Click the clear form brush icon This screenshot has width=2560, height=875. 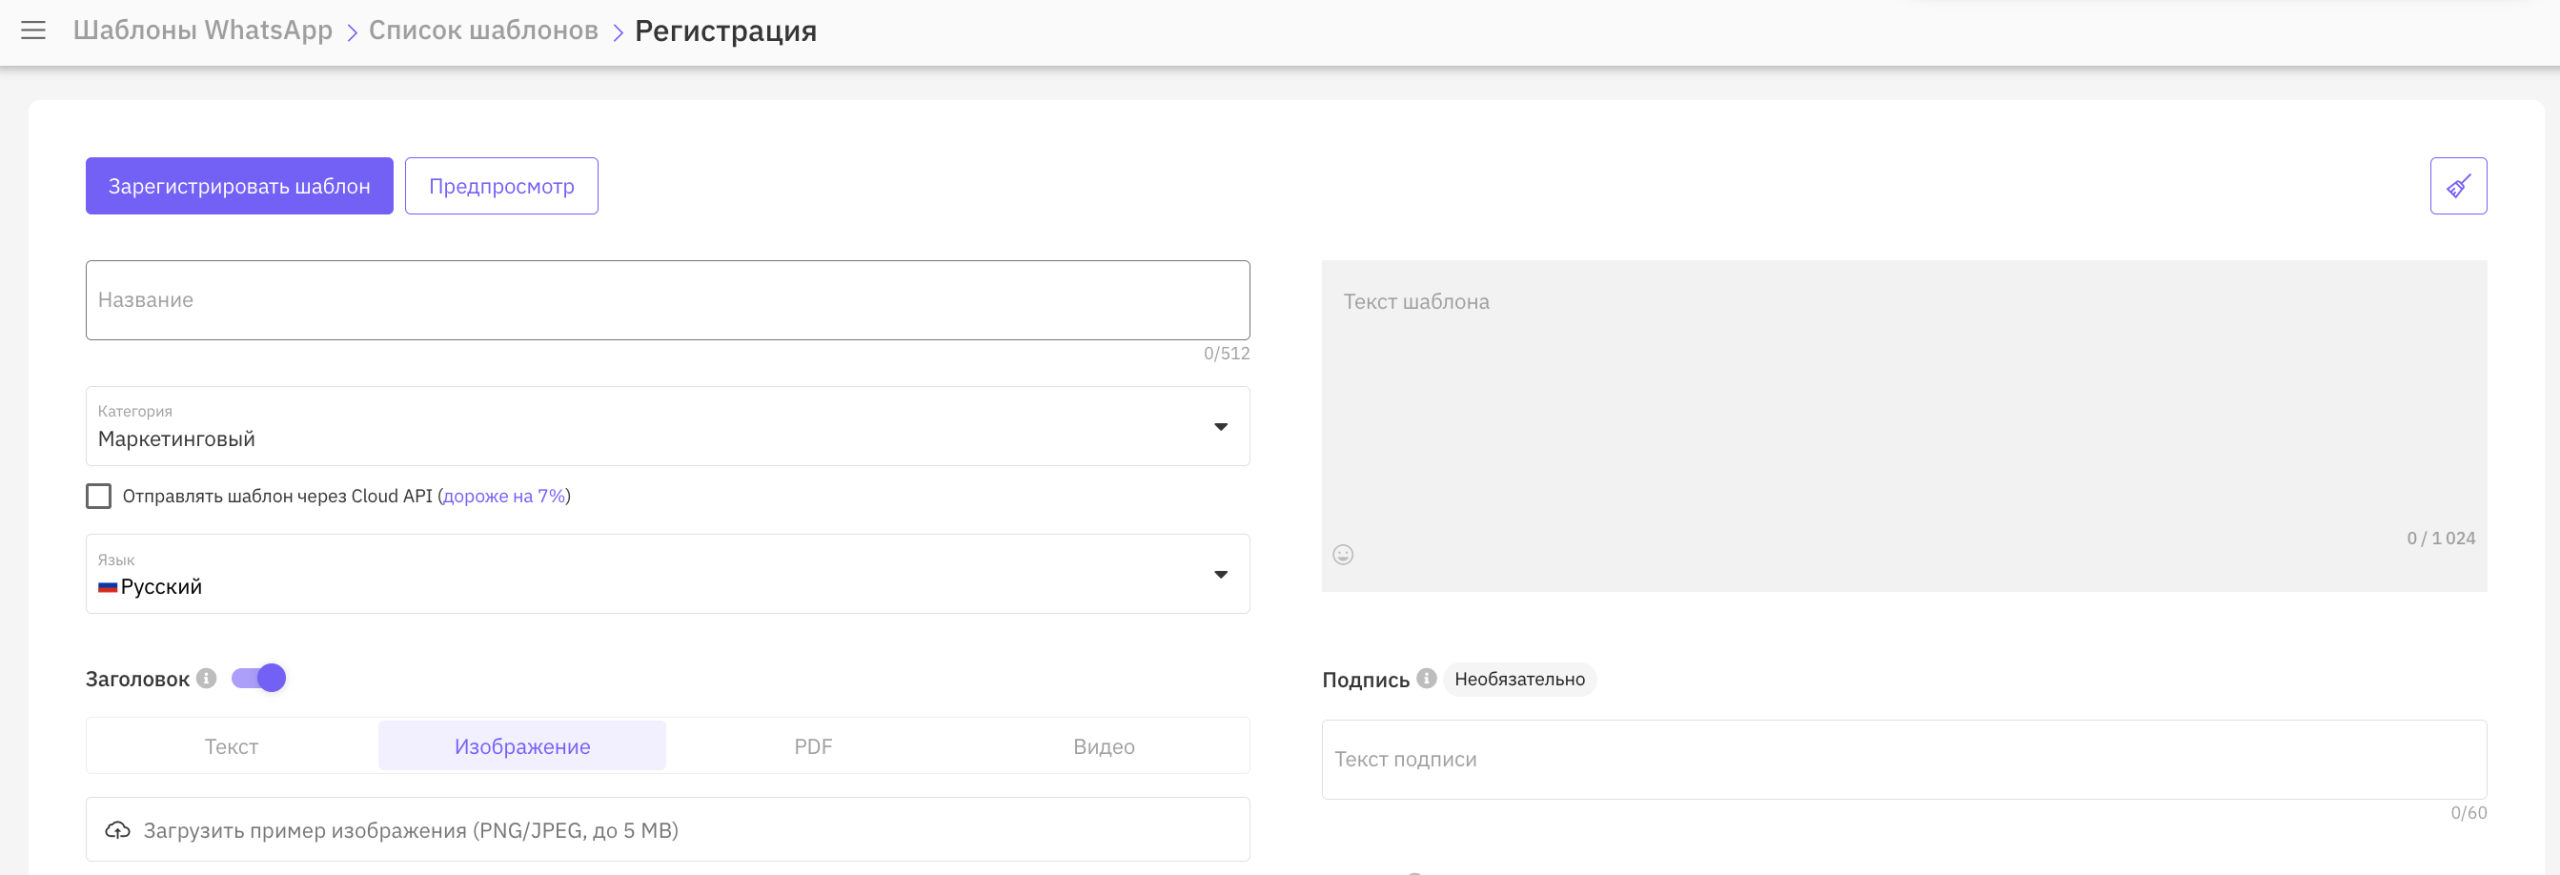point(2458,186)
